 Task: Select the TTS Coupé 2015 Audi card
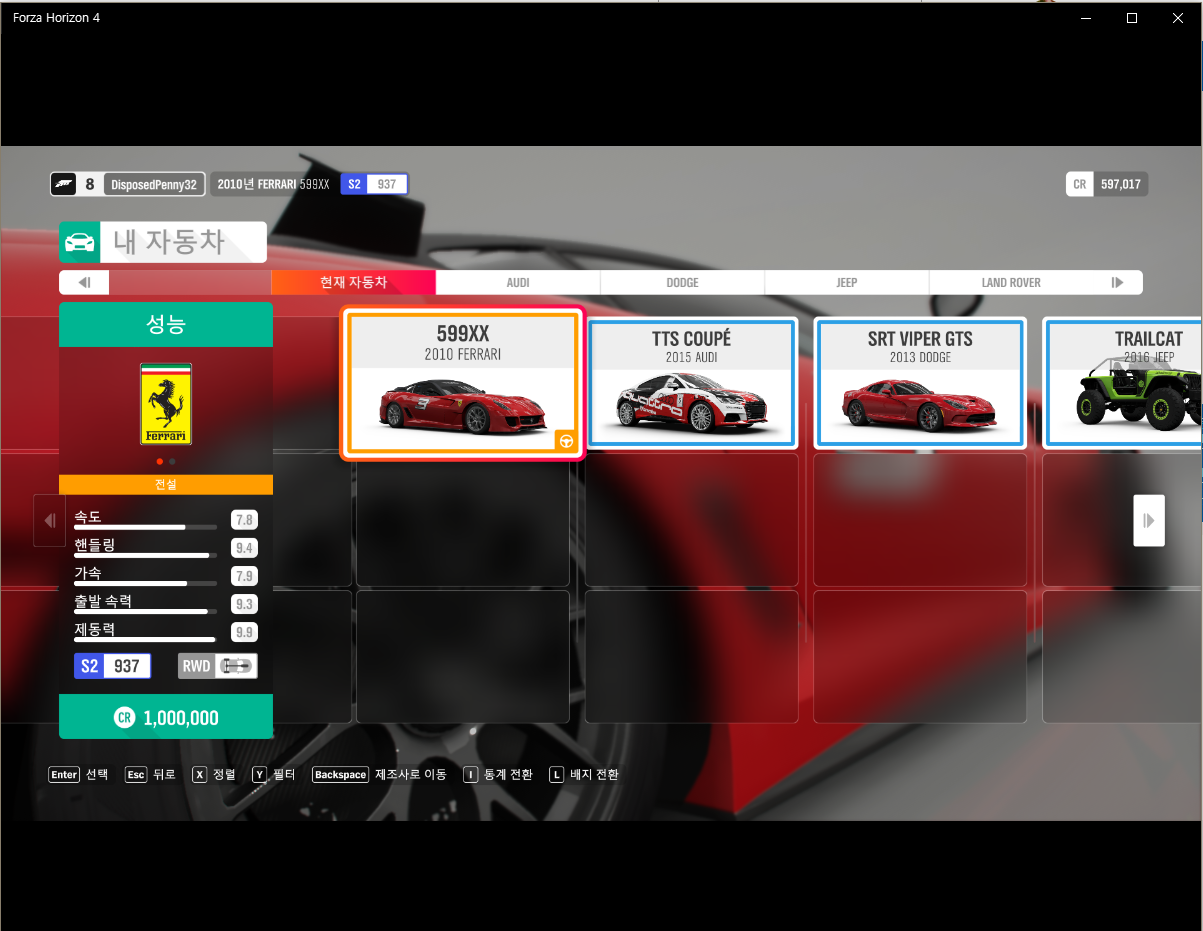[x=692, y=383]
